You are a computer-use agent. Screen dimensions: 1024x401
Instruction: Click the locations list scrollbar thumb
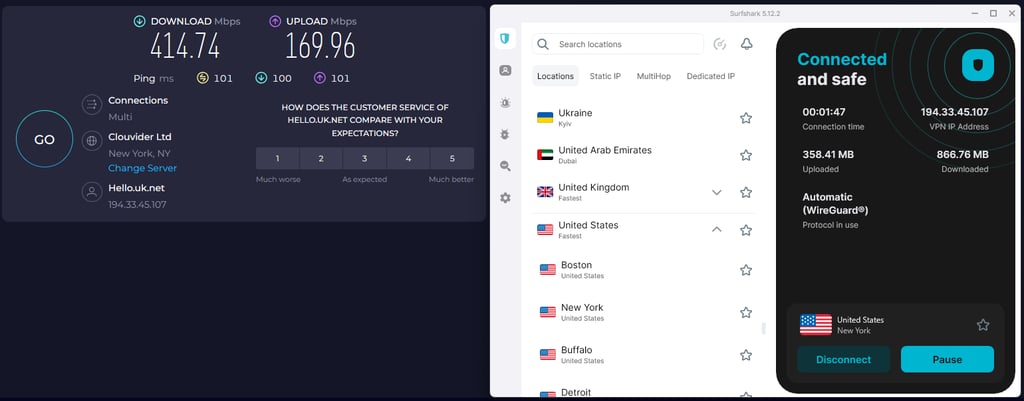coord(763,329)
